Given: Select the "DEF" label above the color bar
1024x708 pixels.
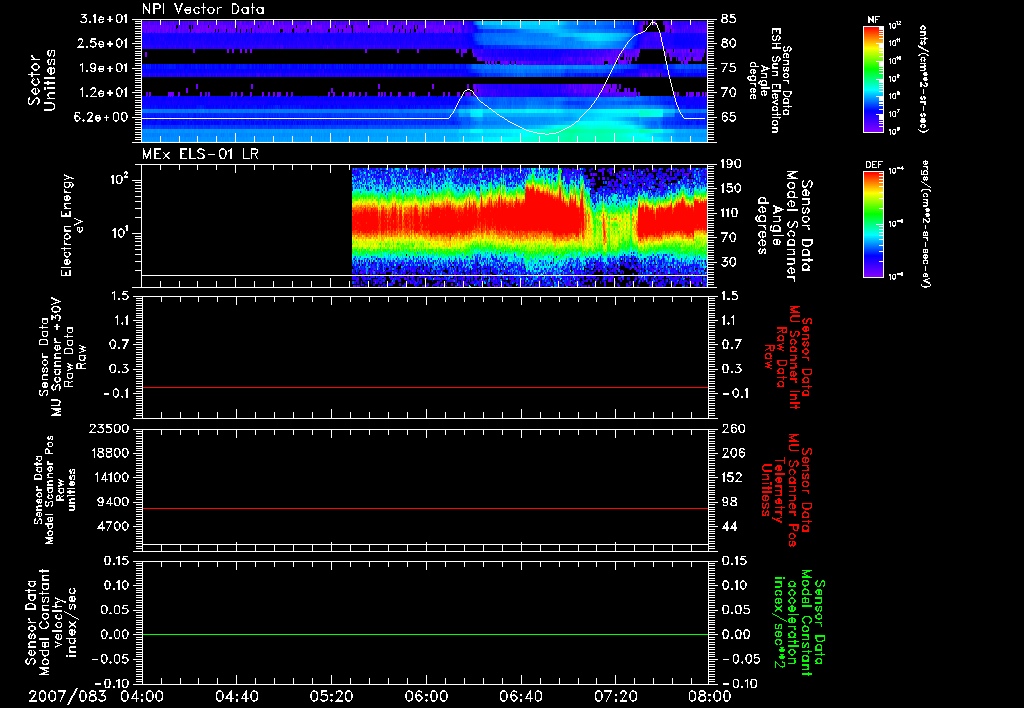Looking at the screenshot, I should (x=873, y=165).
